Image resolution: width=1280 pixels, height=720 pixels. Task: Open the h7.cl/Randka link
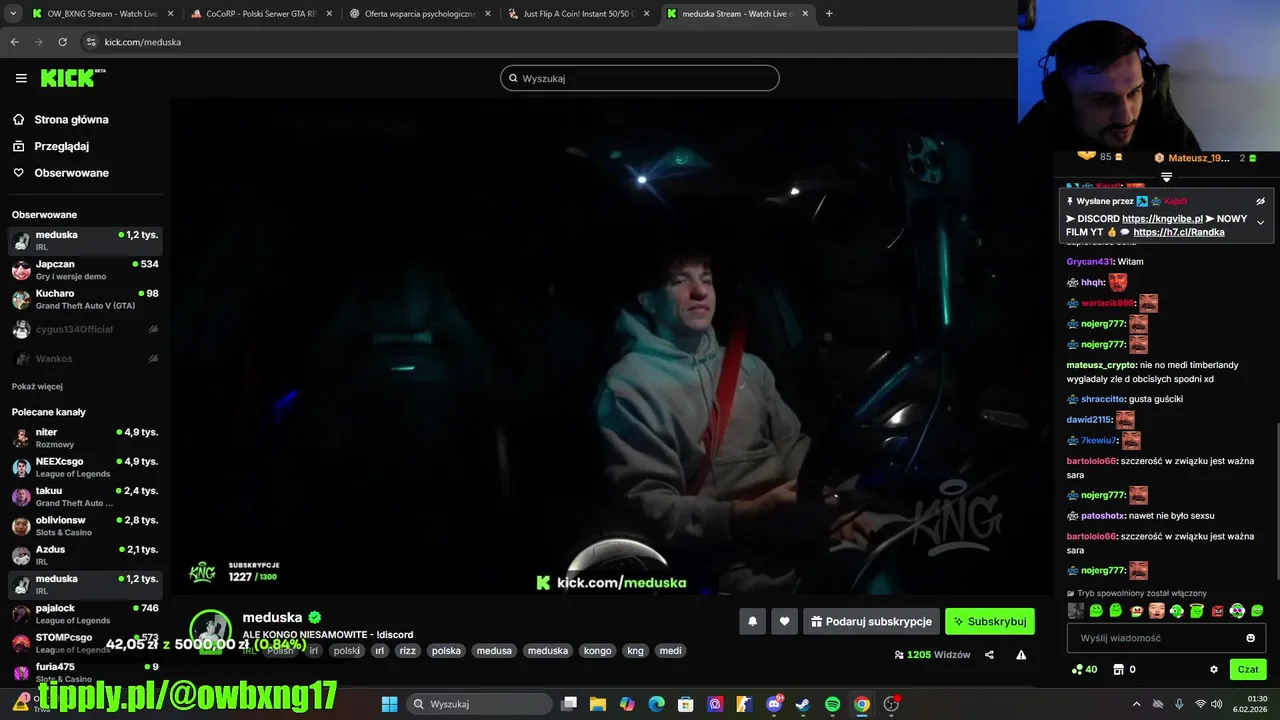(x=1178, y=232)
